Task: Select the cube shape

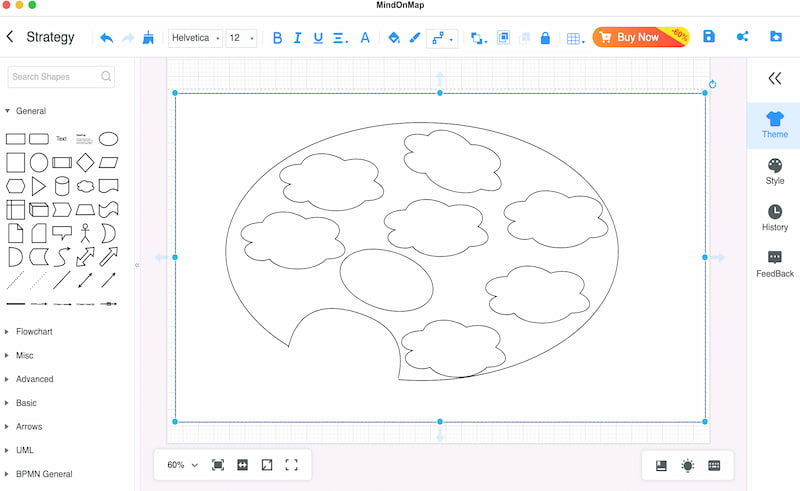Action: 39,210
